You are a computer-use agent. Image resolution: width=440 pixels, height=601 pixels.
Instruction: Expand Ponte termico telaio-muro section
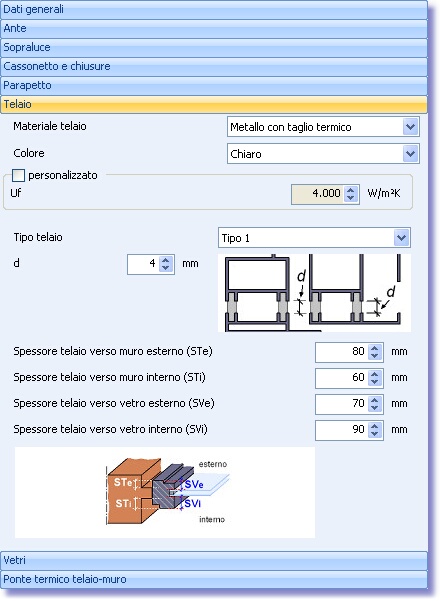[x=214, y=580]
